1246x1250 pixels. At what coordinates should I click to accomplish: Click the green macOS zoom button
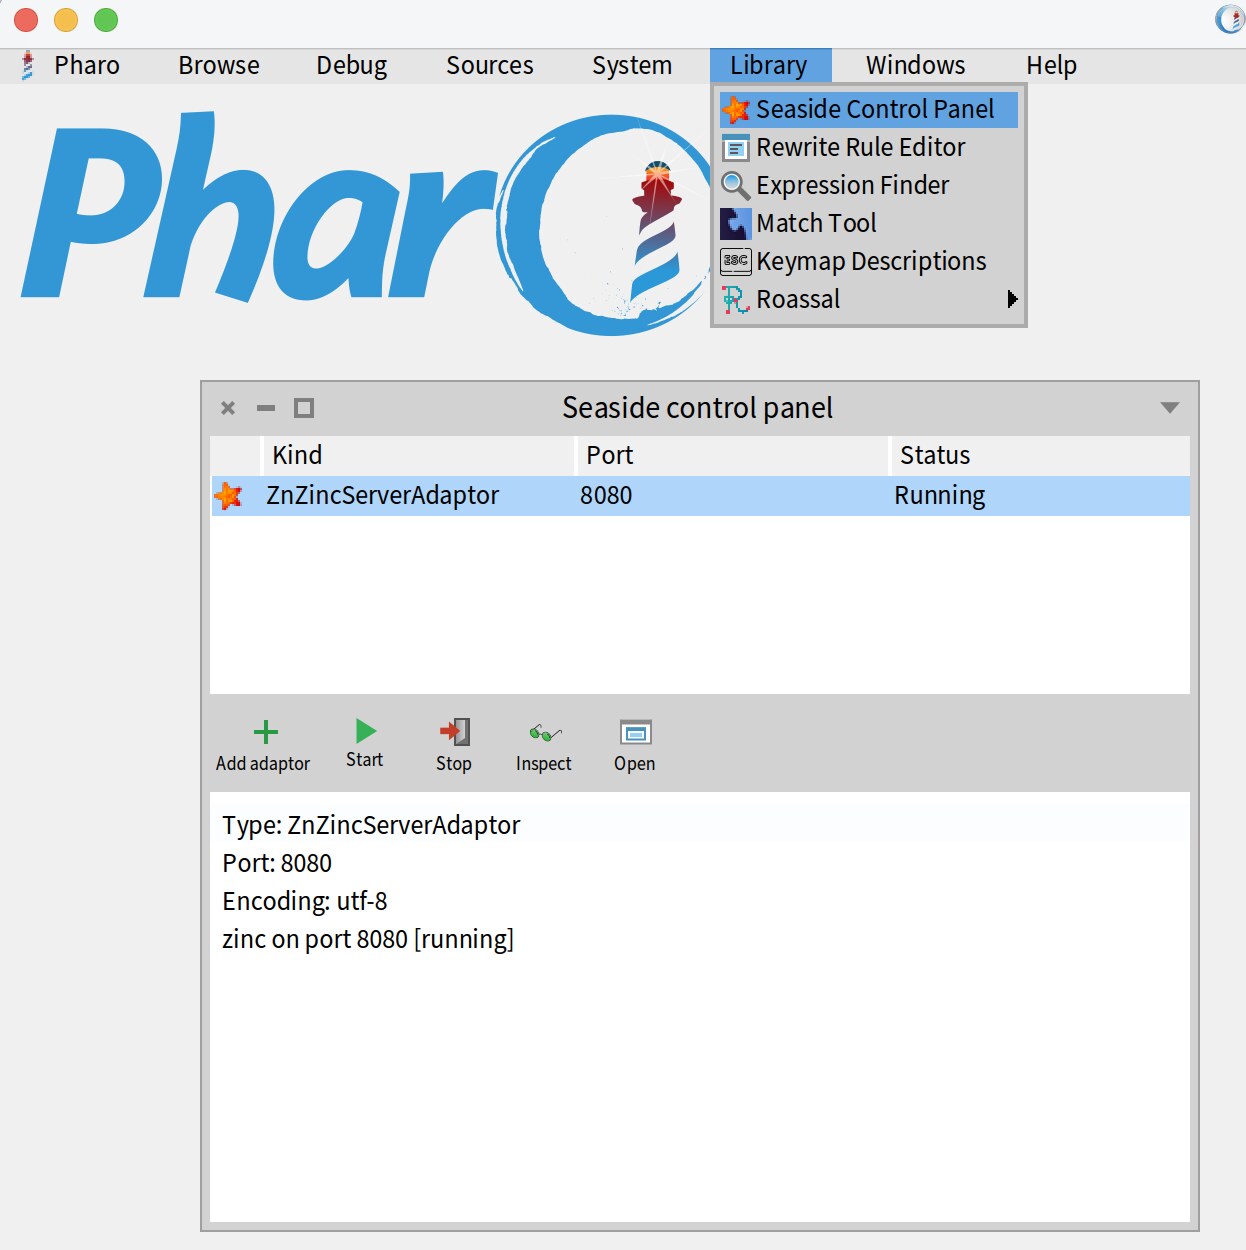coord(106,20)
